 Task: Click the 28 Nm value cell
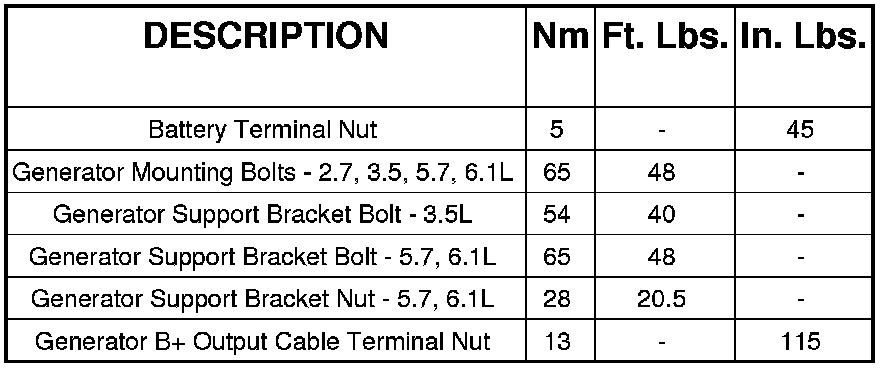557,298
